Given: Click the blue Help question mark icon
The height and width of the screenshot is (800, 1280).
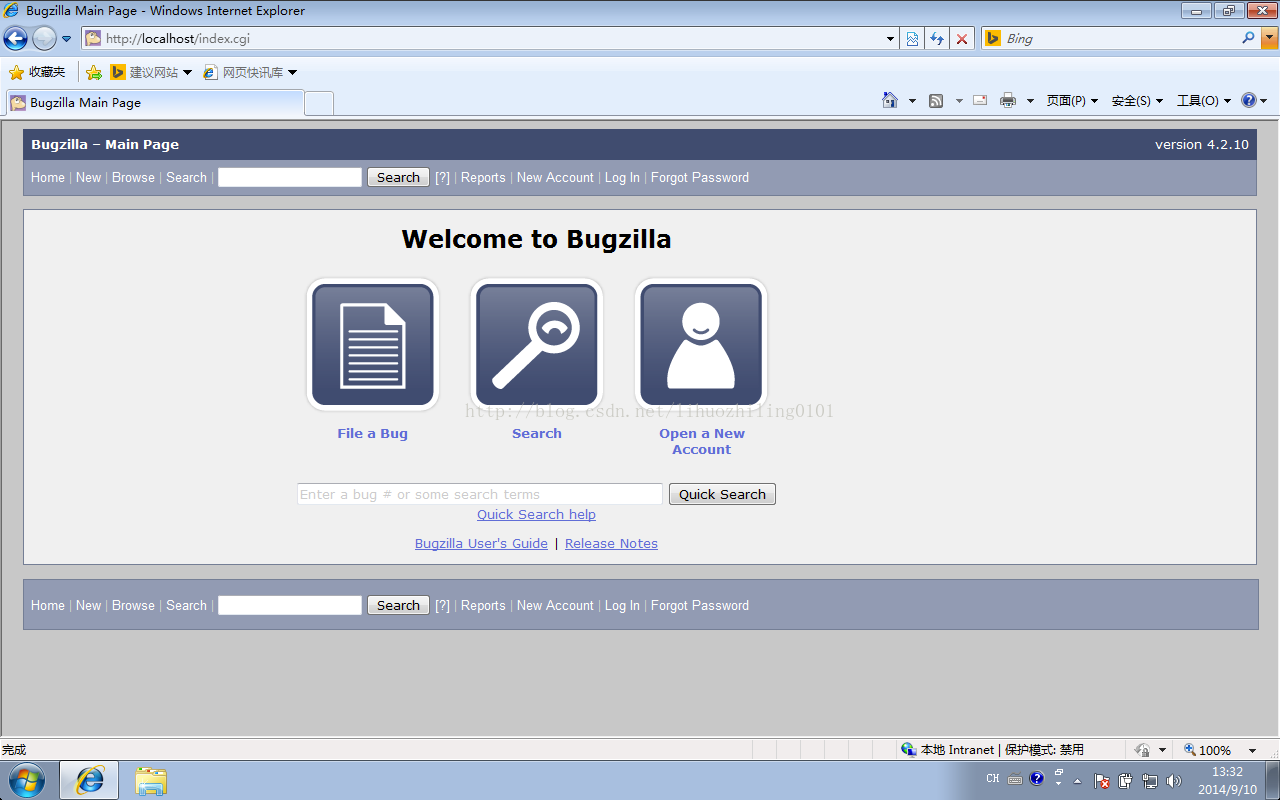Looking at the screenshot, I should tap(1248, 100).
